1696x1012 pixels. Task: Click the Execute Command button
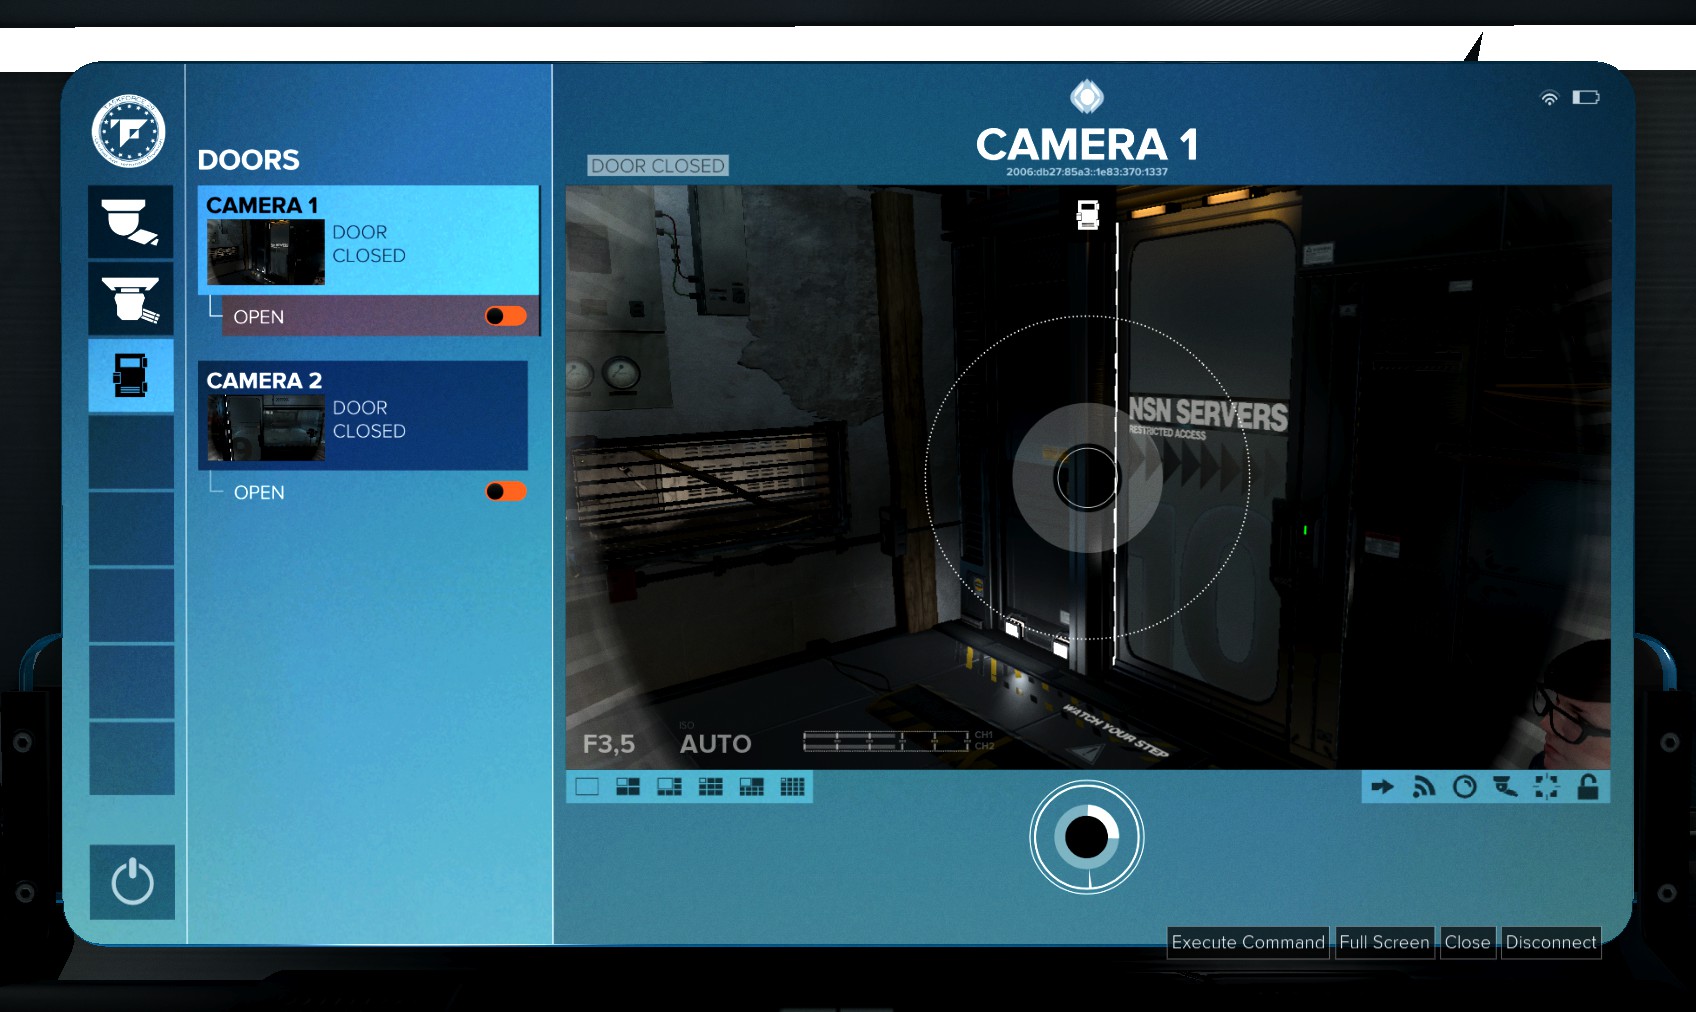[x=1247, y=942]
